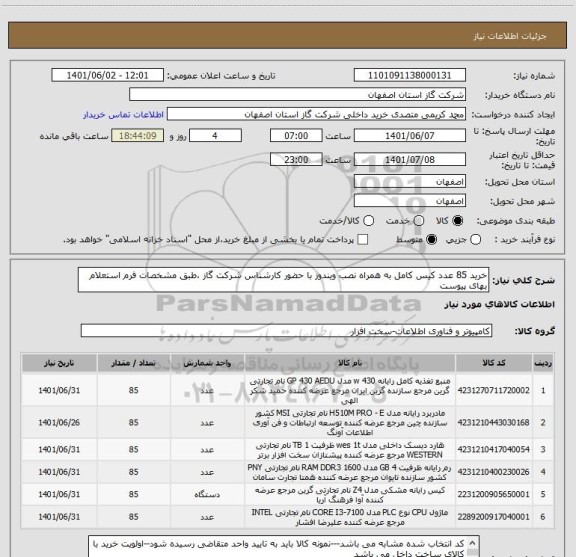Click the ردیف column header
This screenshot has height=557, width=576.
[x=543, y=363]
